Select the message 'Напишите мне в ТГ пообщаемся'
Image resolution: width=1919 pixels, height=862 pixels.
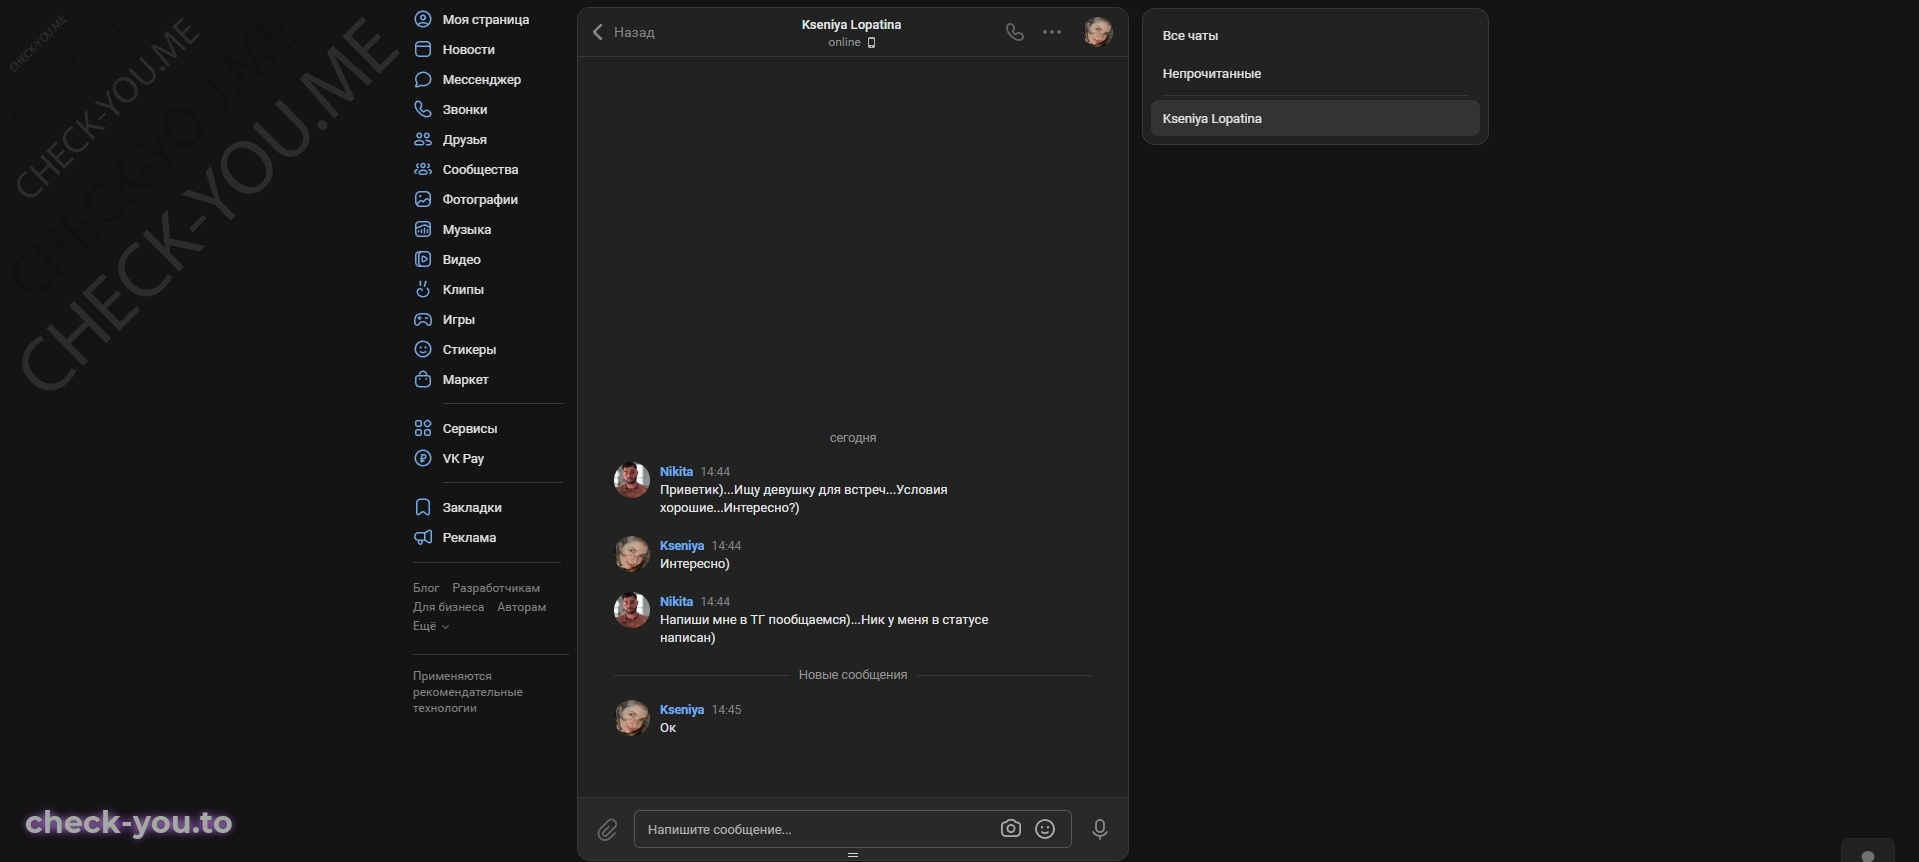coord(824,629)
